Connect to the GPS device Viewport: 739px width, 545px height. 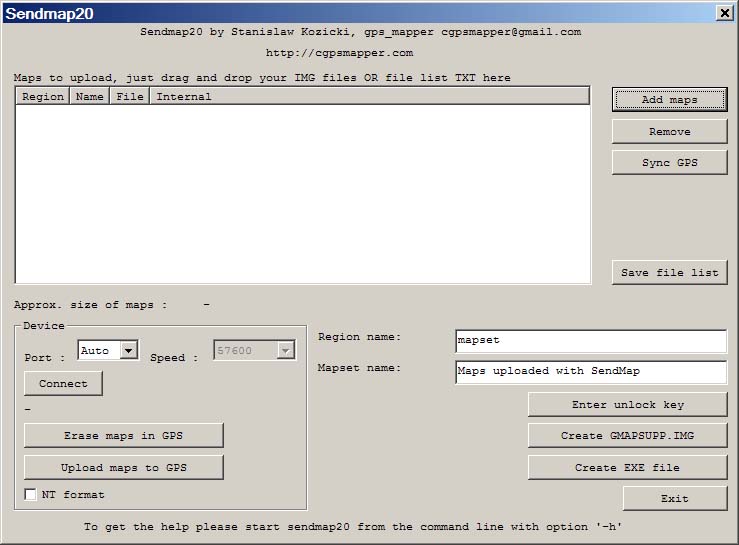63,384
